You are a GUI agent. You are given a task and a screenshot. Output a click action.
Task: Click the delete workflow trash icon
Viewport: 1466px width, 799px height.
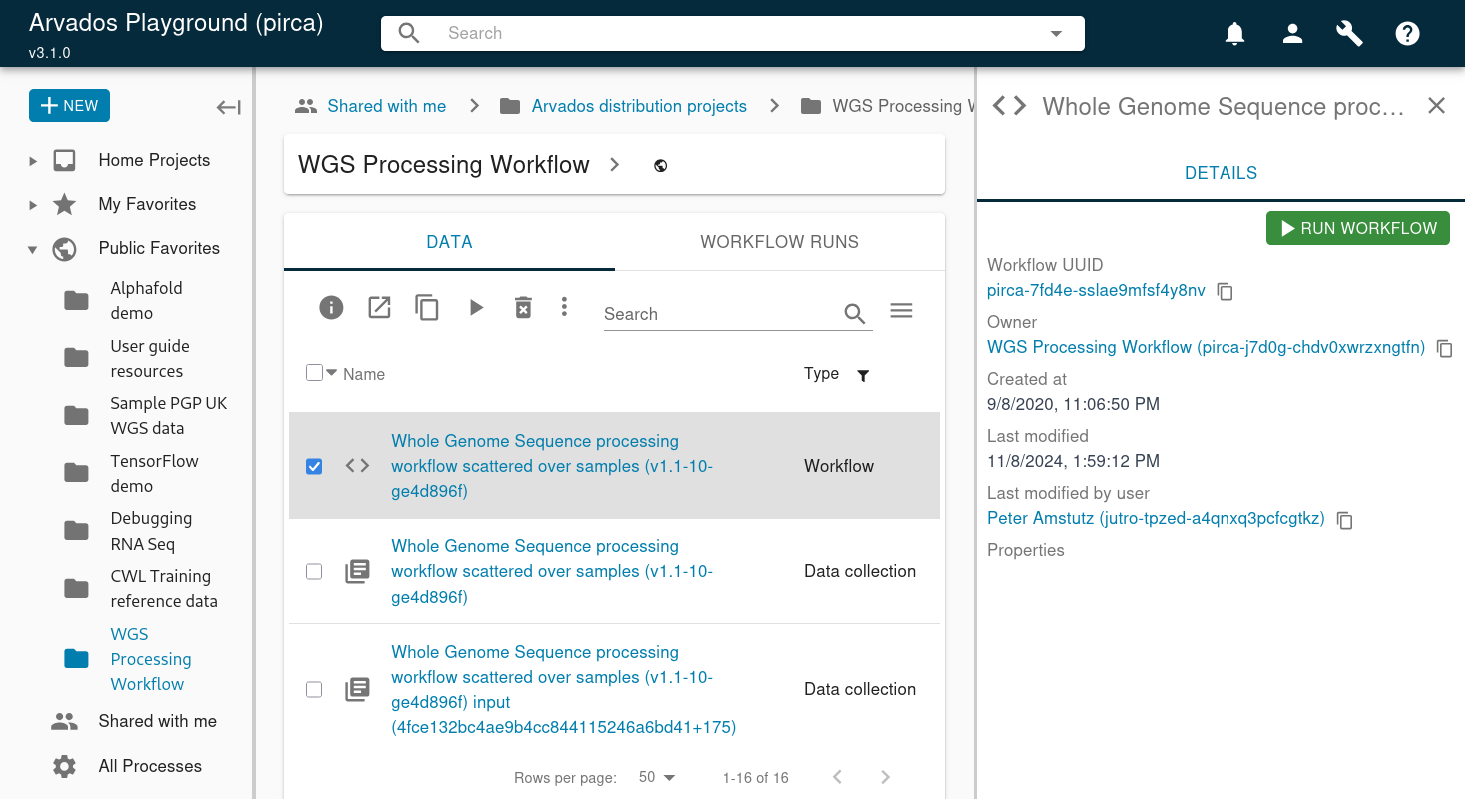[523, 308]
